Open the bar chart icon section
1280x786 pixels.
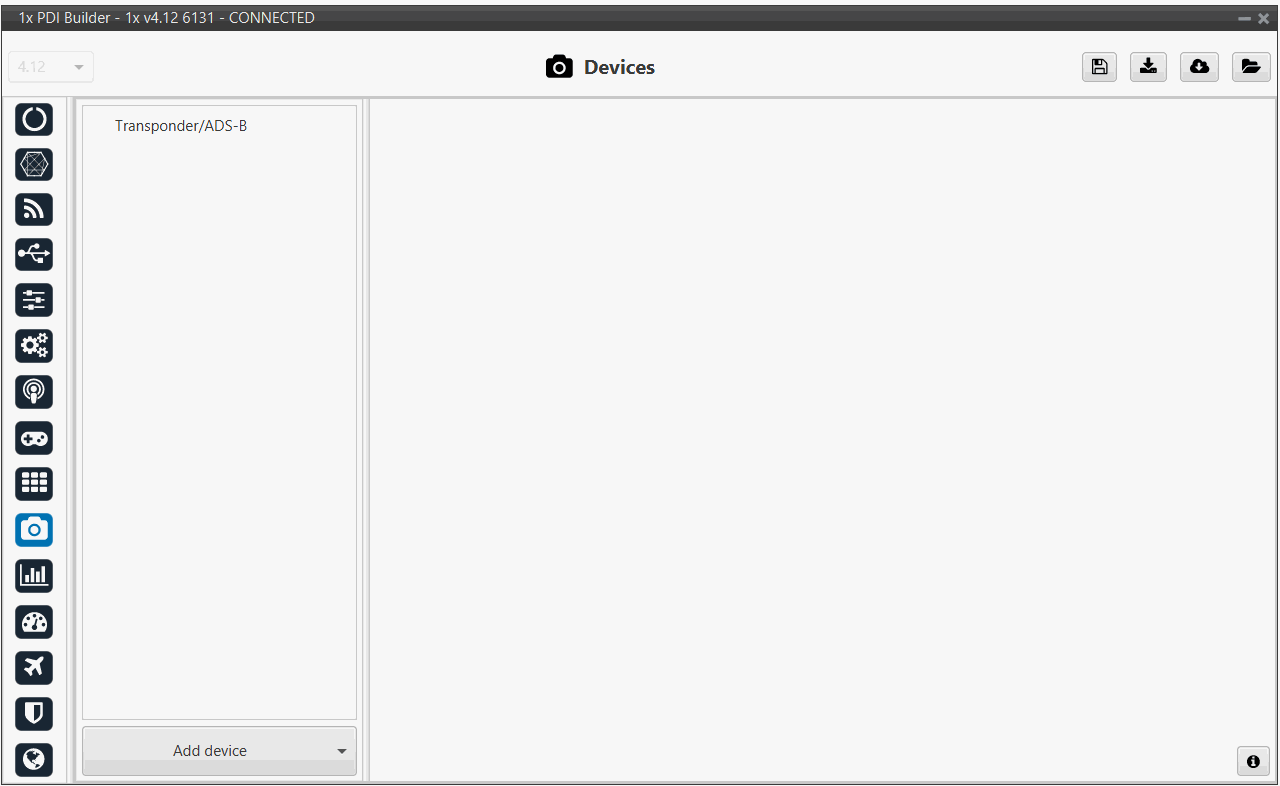[x=34, y=576]
